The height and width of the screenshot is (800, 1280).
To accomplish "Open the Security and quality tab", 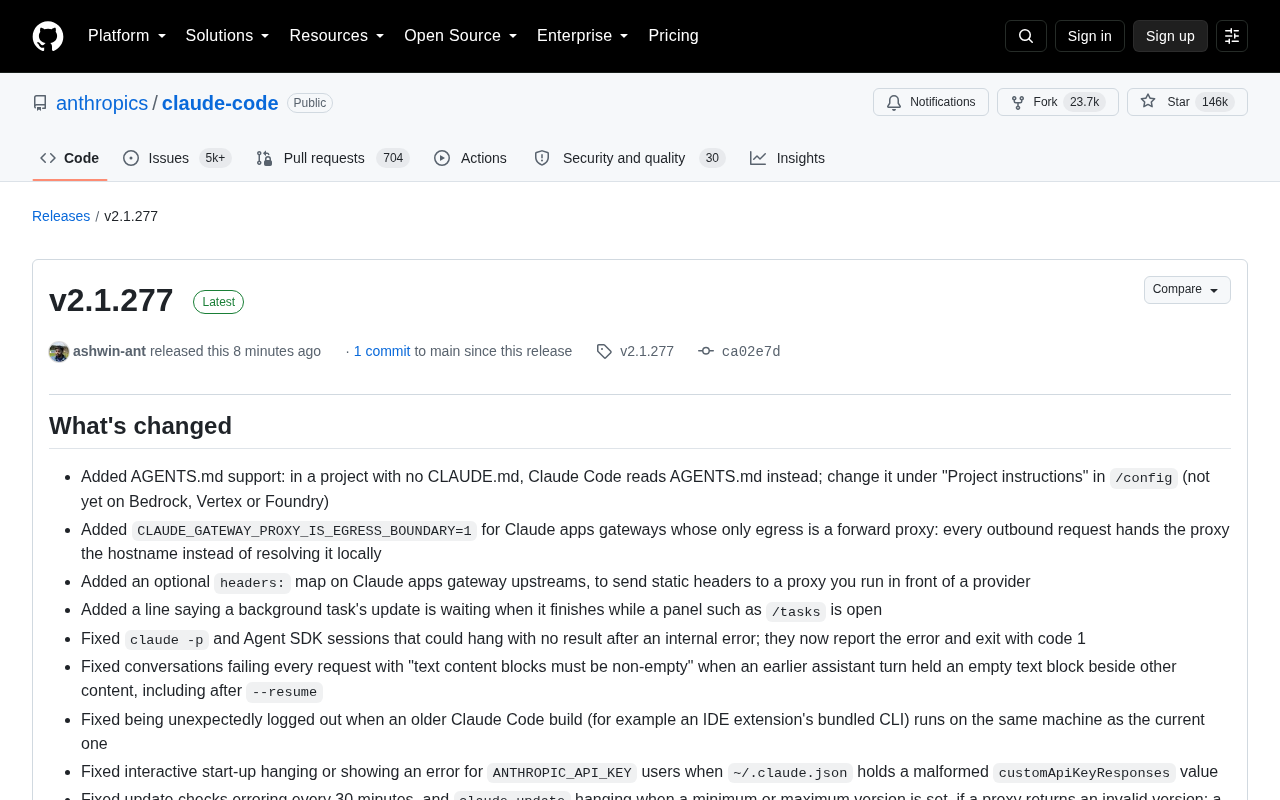I will coord(629,158).
